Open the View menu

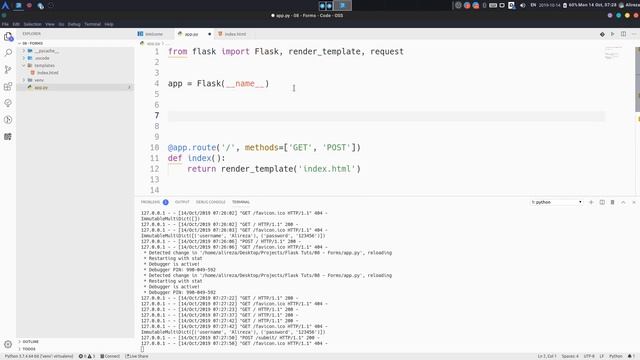point(50,24)
